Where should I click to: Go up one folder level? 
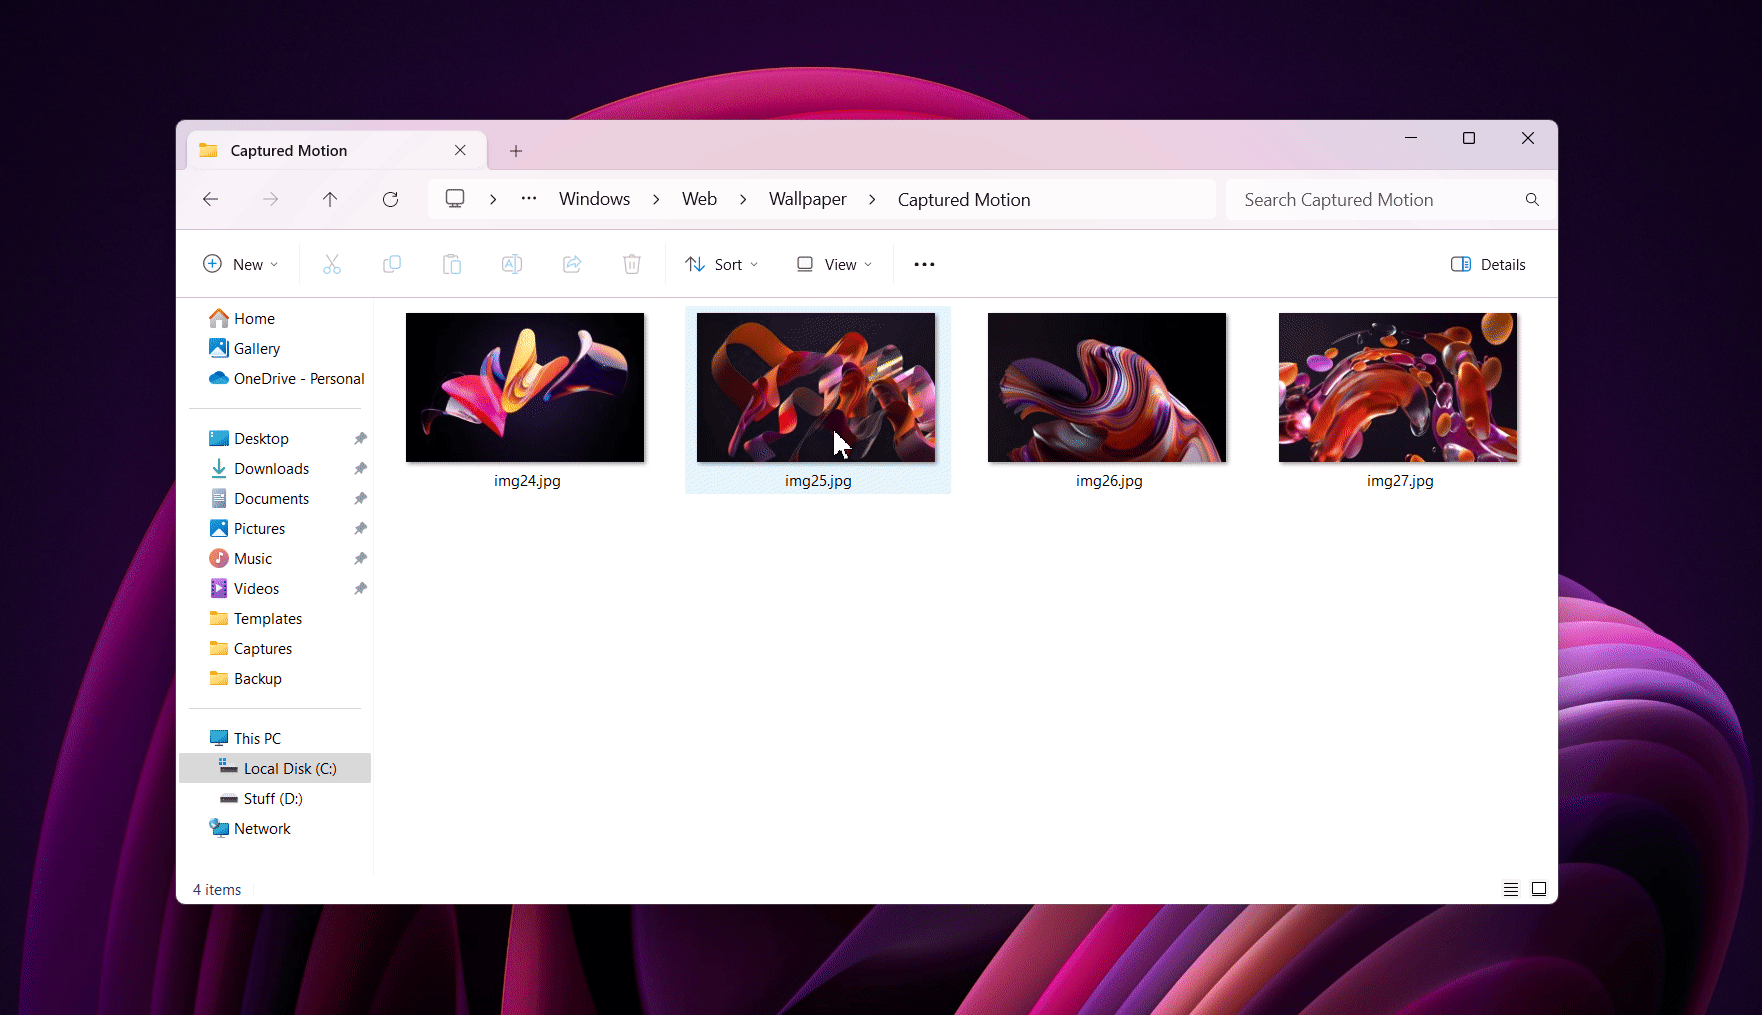330,200
